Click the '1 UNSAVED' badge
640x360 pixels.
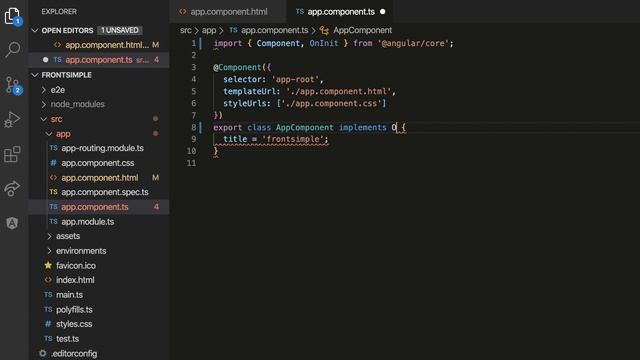(x=120, y=30)
